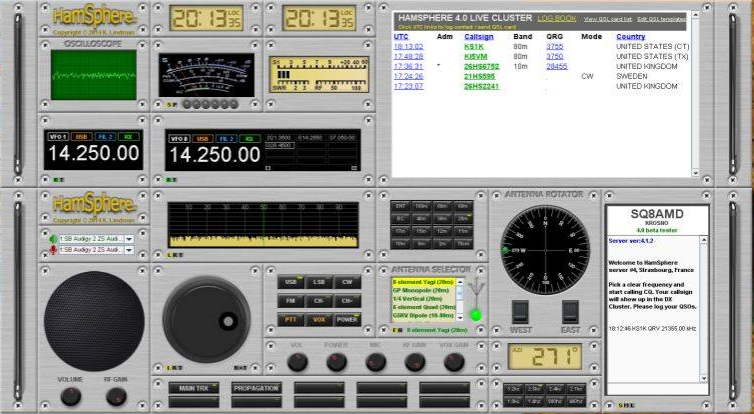Click the HamSphere logo in the lower rack

[94, 204]
